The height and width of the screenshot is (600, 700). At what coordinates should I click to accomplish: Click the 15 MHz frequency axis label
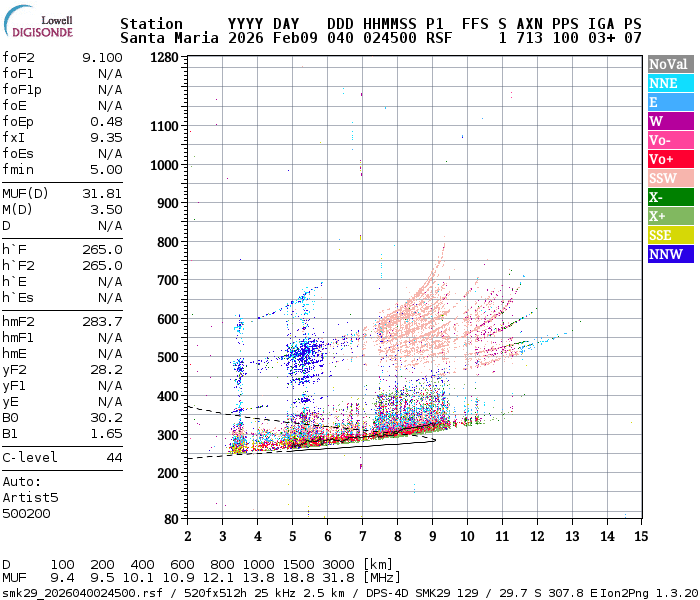point(641,536)
